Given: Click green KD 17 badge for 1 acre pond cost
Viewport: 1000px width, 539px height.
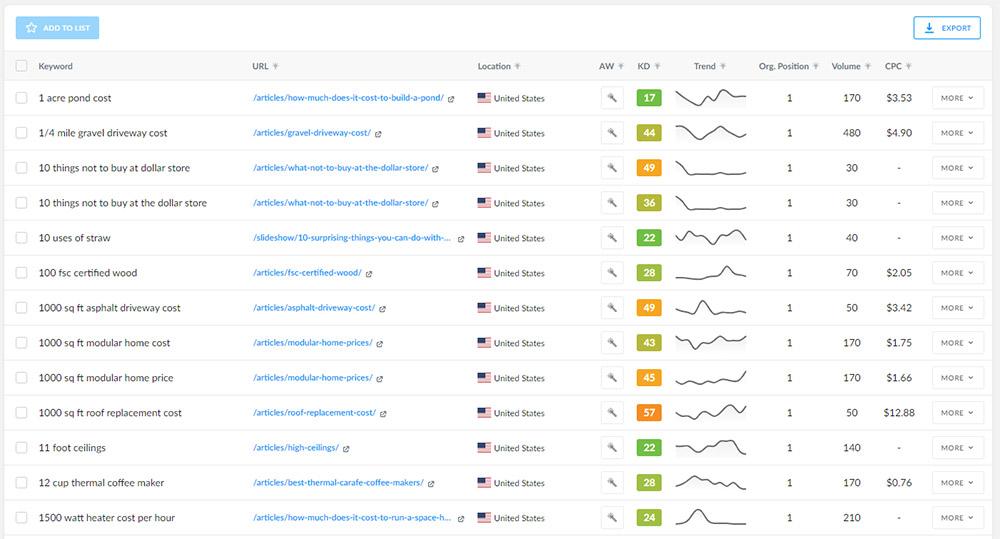Looking at the screenshot, I should [649, 98].
